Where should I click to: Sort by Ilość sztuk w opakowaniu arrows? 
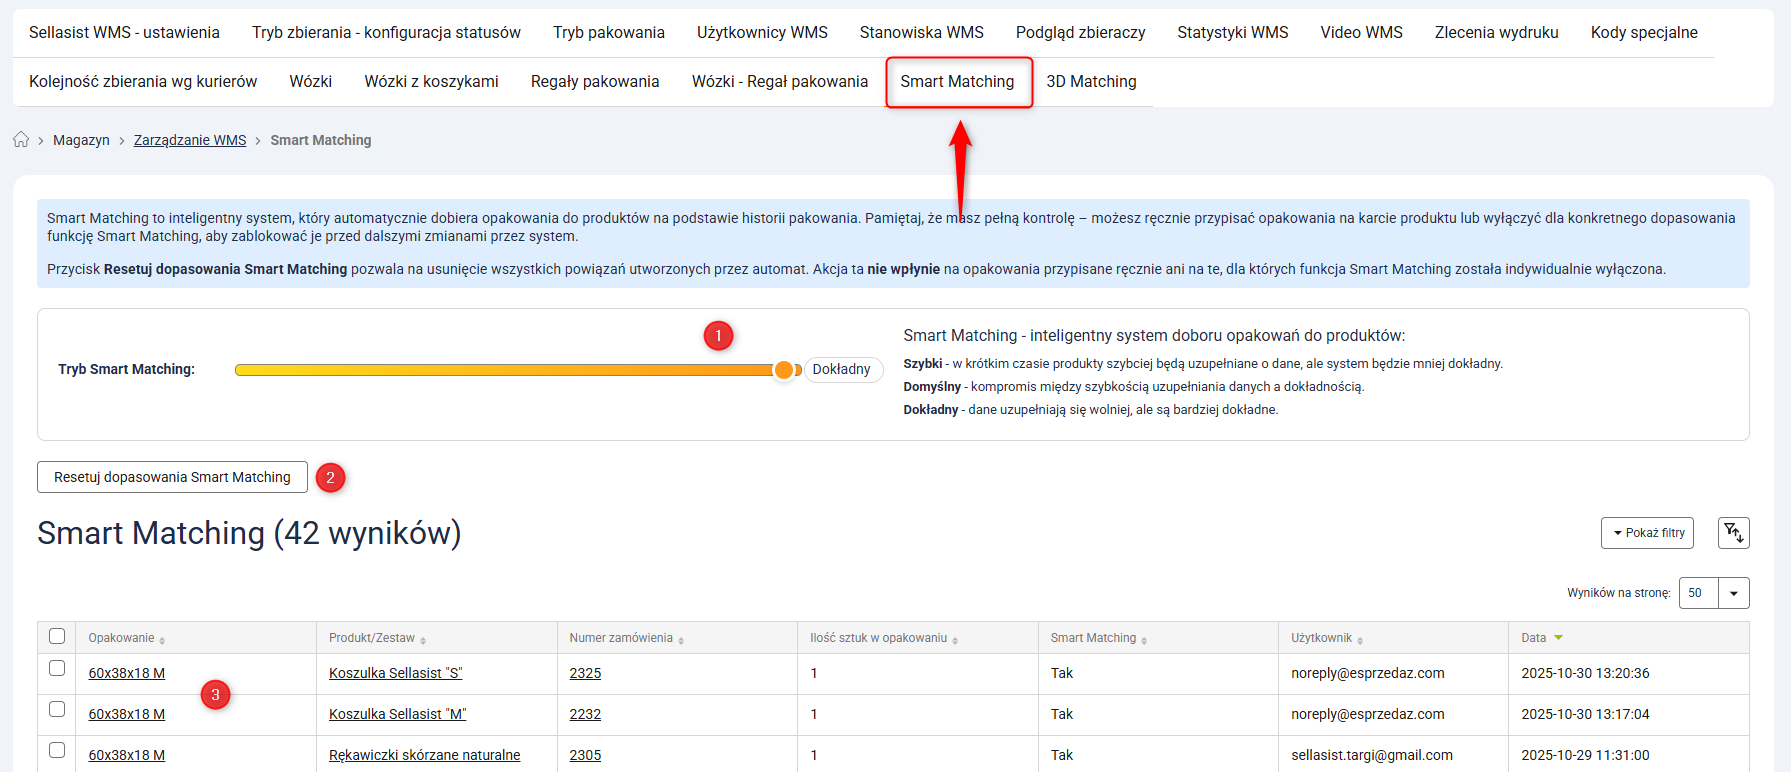[955, 640]
